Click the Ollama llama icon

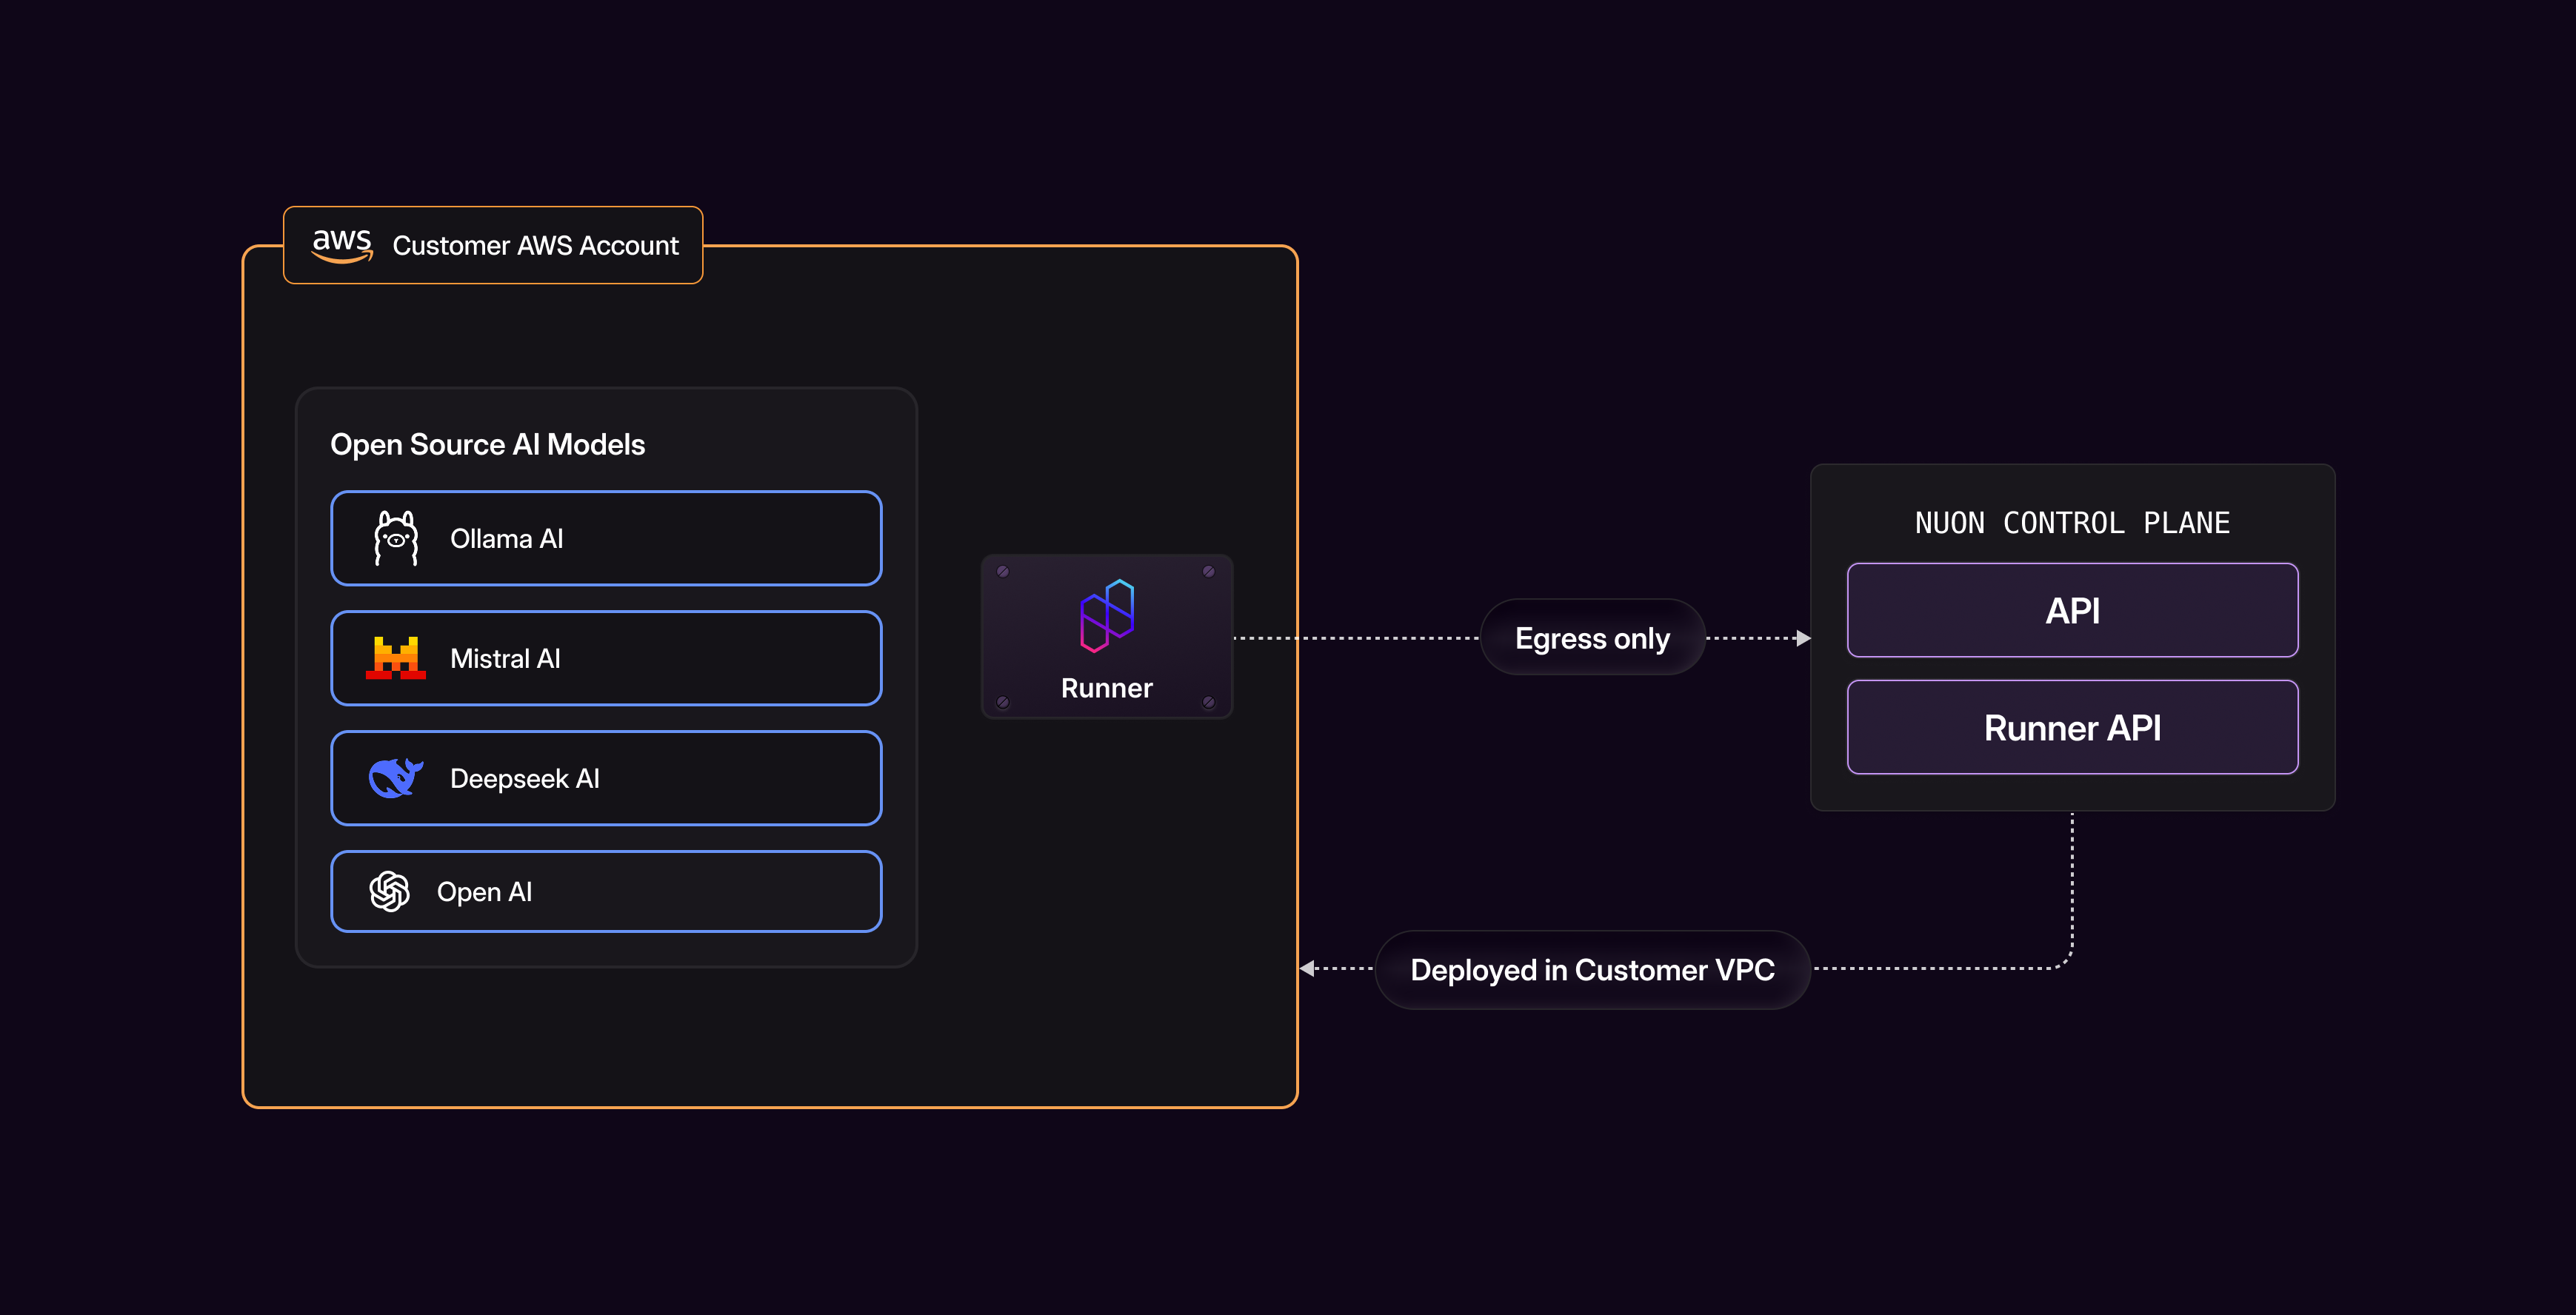click(x=396, y=538)
